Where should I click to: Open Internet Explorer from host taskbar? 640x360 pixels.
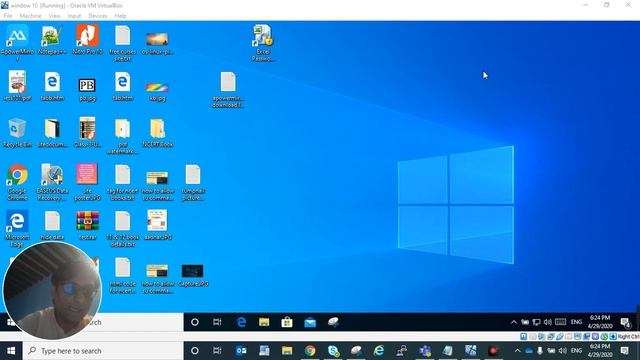(x=379, y=351)
